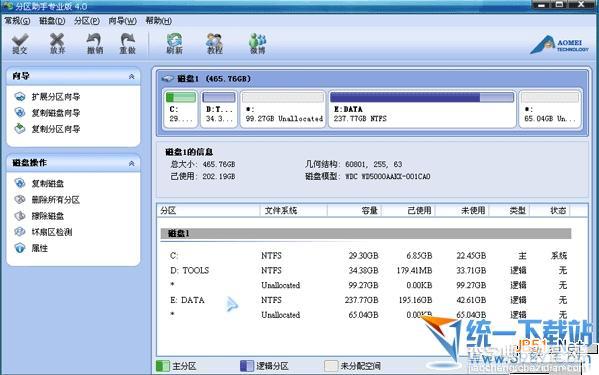Open the 教程 (Tutorial) toolbar icon
Image resolution: width=599 pixels, height=375 pixels.
coord(215,39)
